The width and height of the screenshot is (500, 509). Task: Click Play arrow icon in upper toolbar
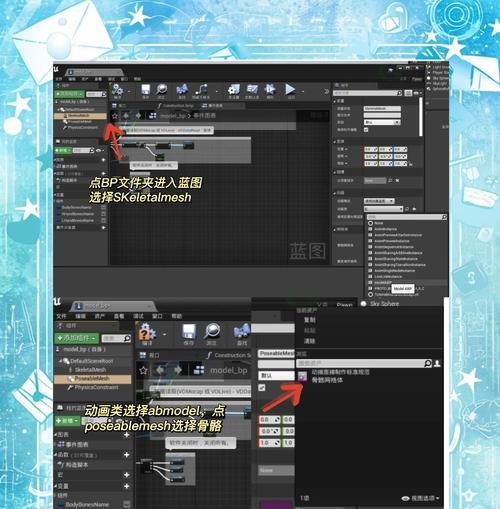coord(290,89)
